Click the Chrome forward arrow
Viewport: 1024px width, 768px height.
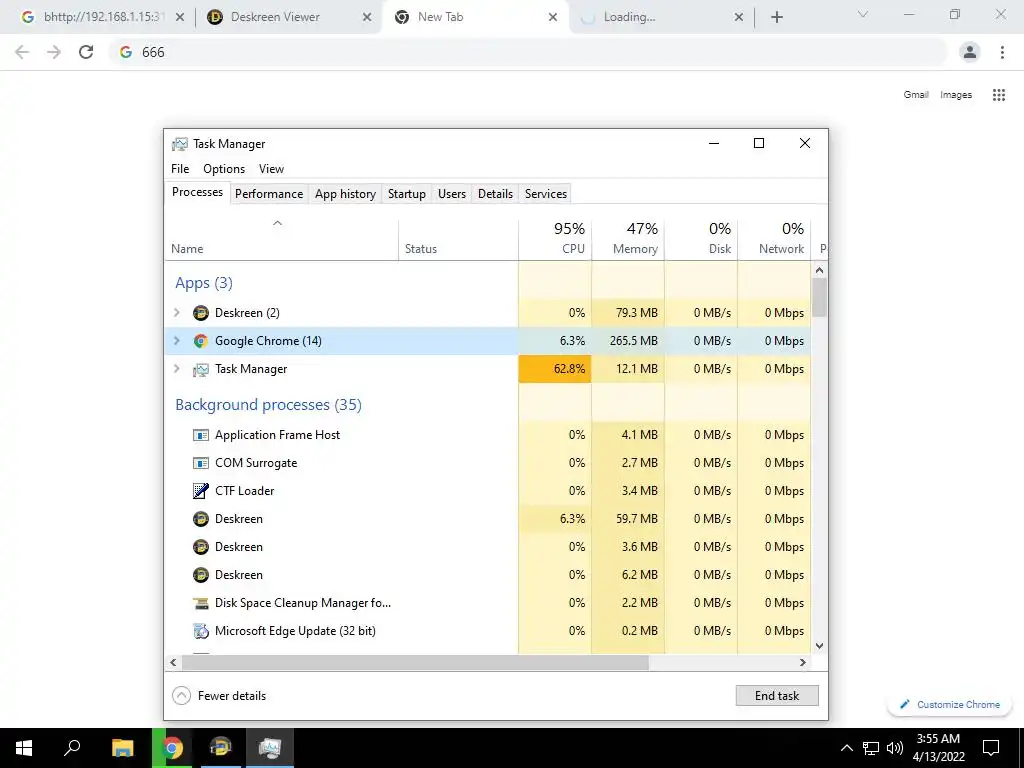(x=54, y=52)
